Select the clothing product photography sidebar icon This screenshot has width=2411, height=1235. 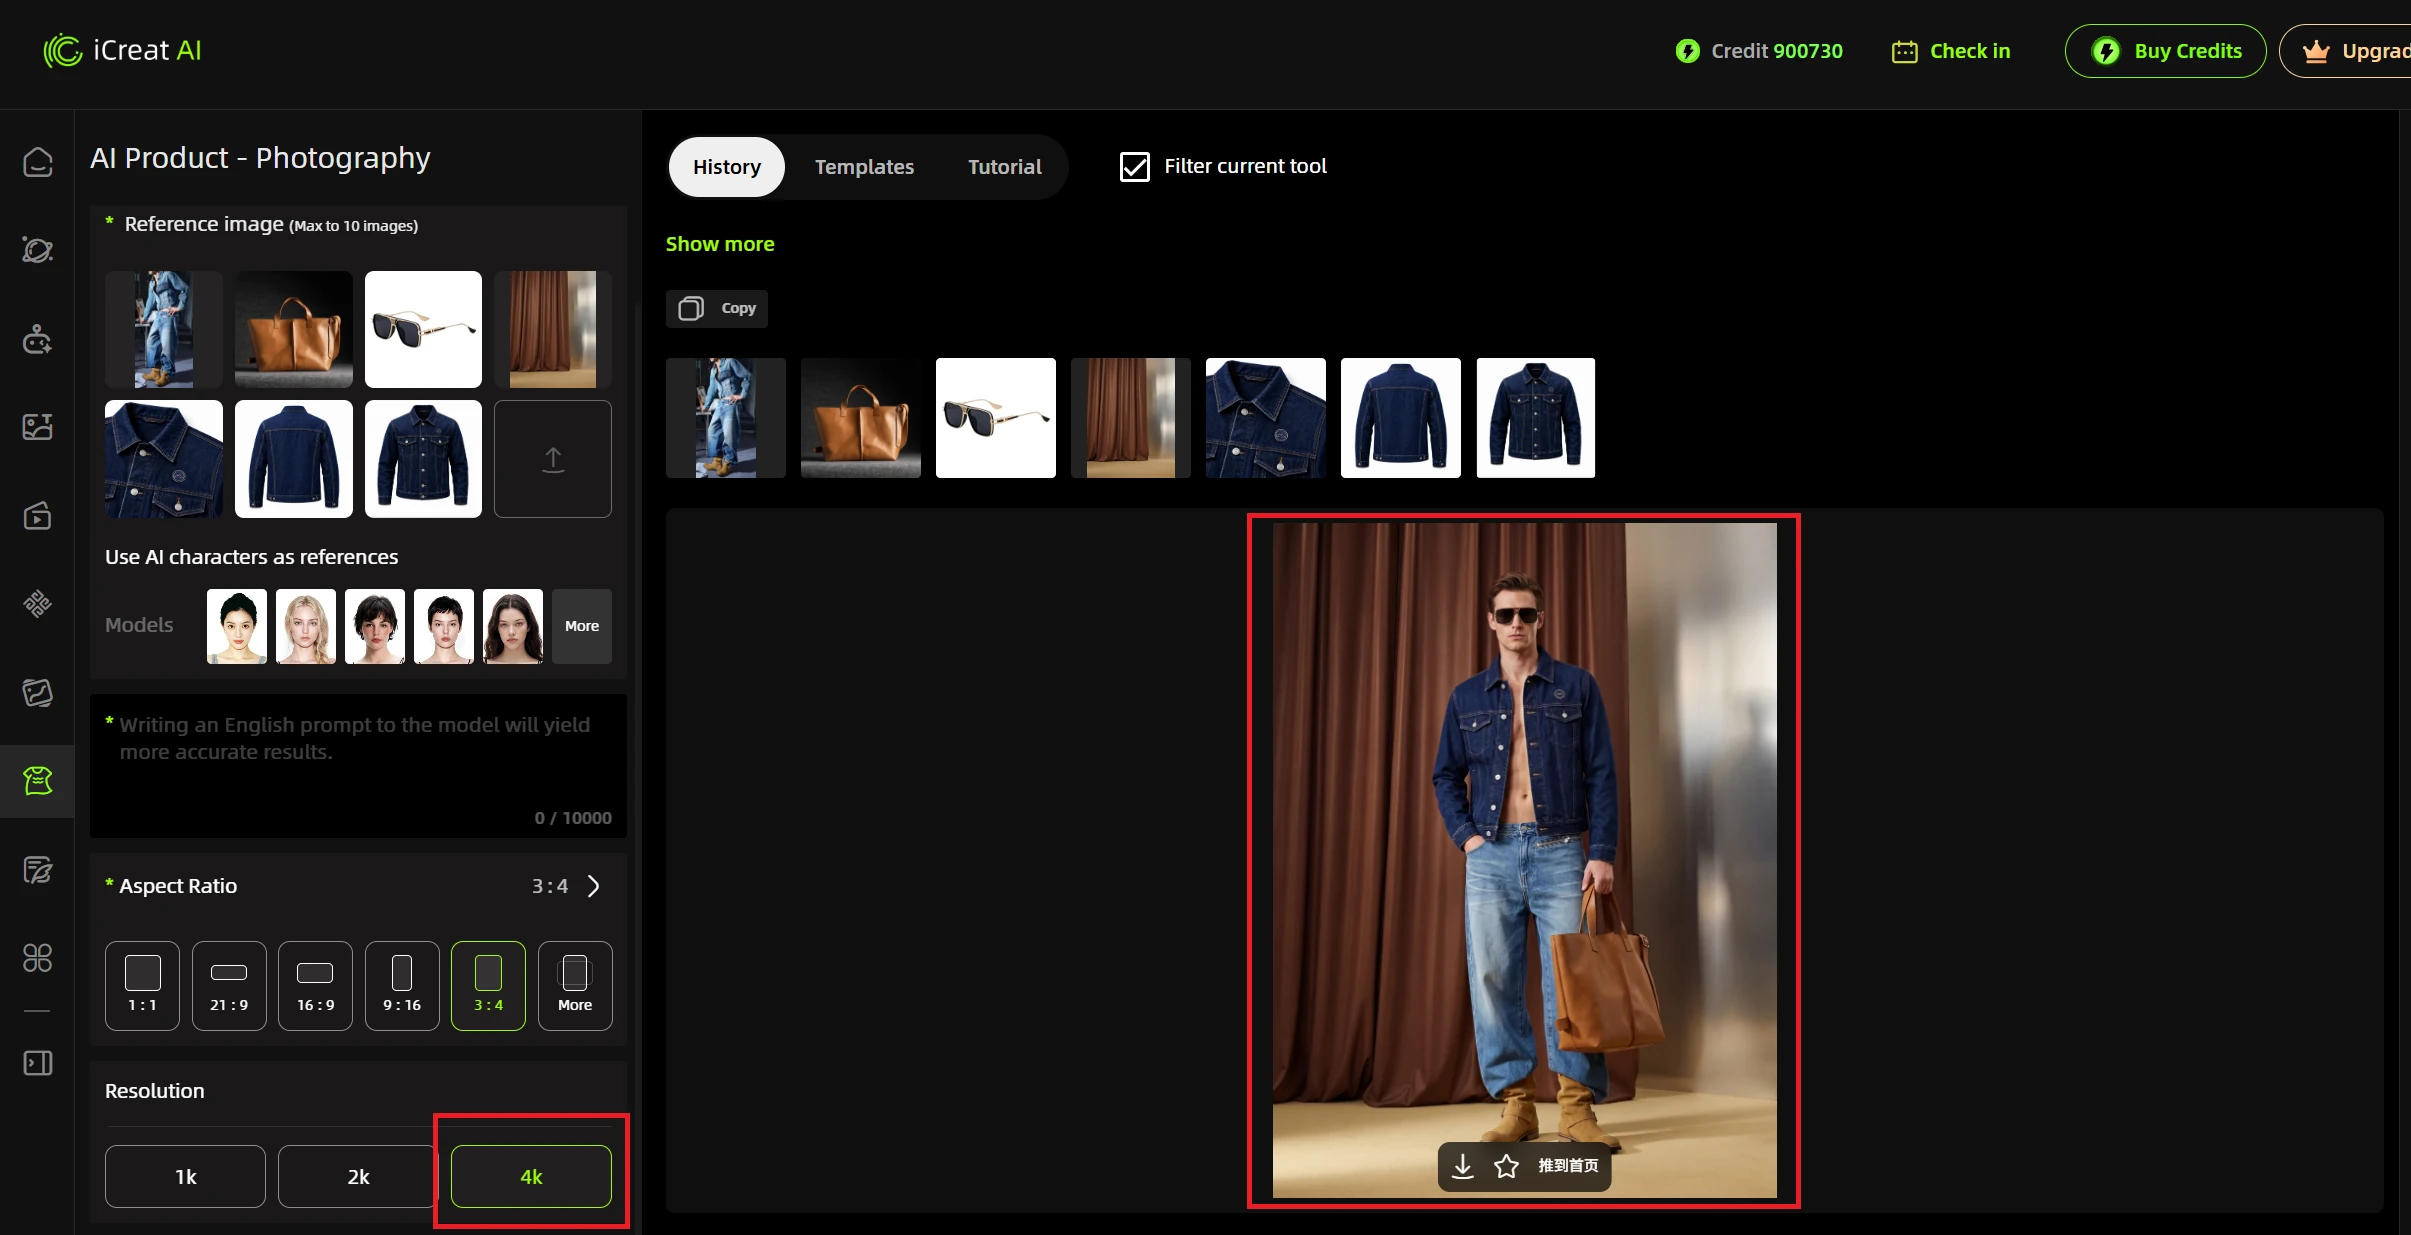(x=37, y=781)
